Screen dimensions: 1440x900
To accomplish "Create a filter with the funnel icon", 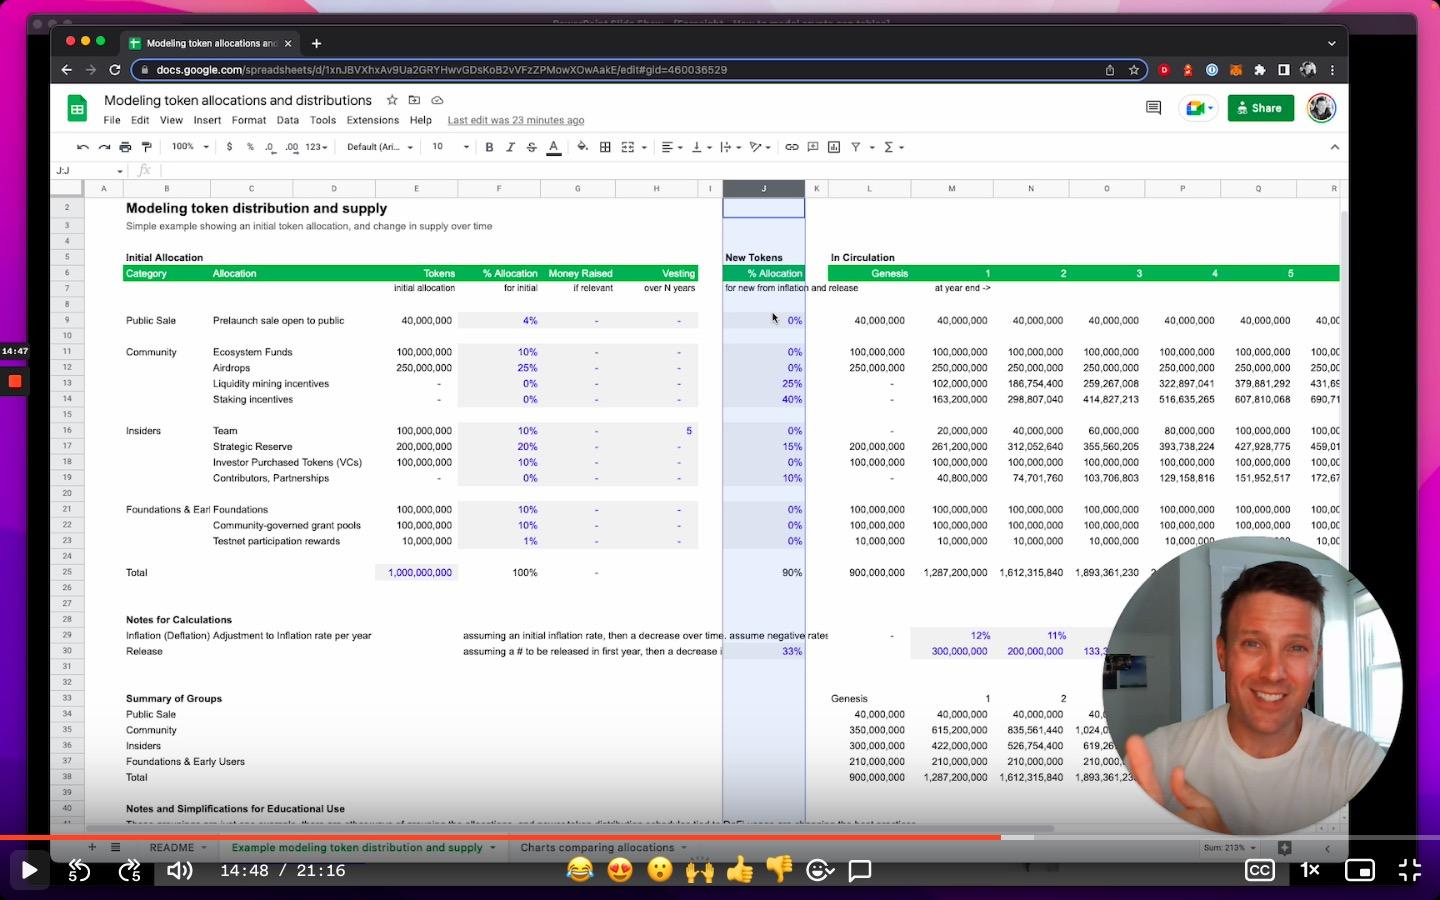I will tap(856, 147).
